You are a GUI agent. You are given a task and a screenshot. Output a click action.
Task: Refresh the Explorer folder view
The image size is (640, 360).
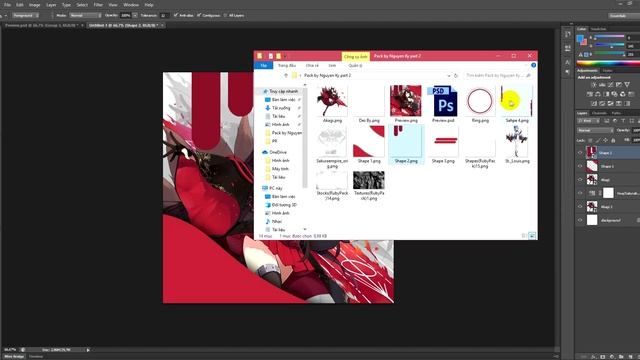click(456, 76)
